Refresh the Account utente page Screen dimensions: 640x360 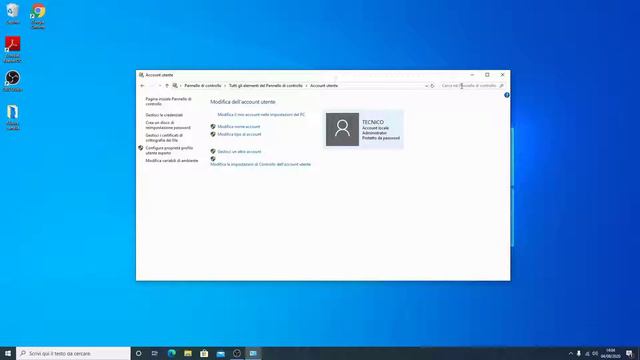point(433,86)
